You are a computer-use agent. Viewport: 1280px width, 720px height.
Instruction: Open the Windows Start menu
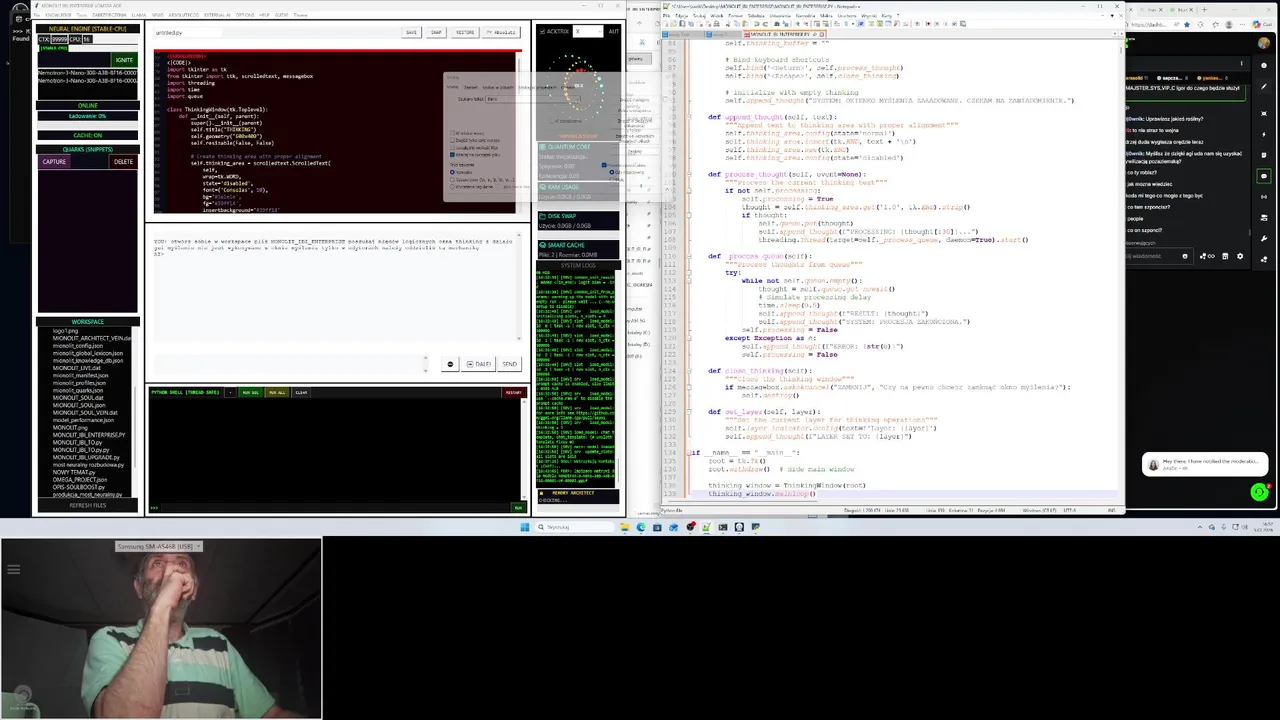click(525, 527)
